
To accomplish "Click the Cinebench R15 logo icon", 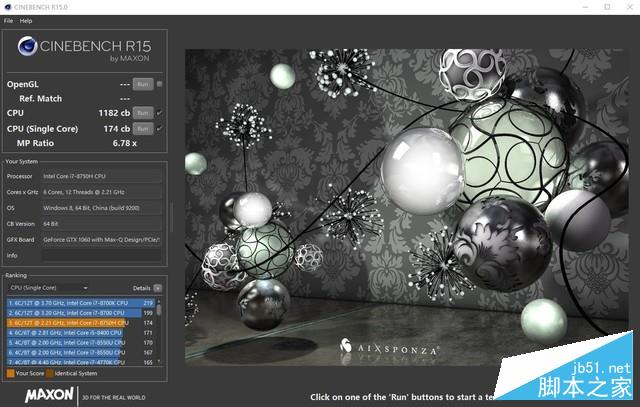I will click(28, 46).
